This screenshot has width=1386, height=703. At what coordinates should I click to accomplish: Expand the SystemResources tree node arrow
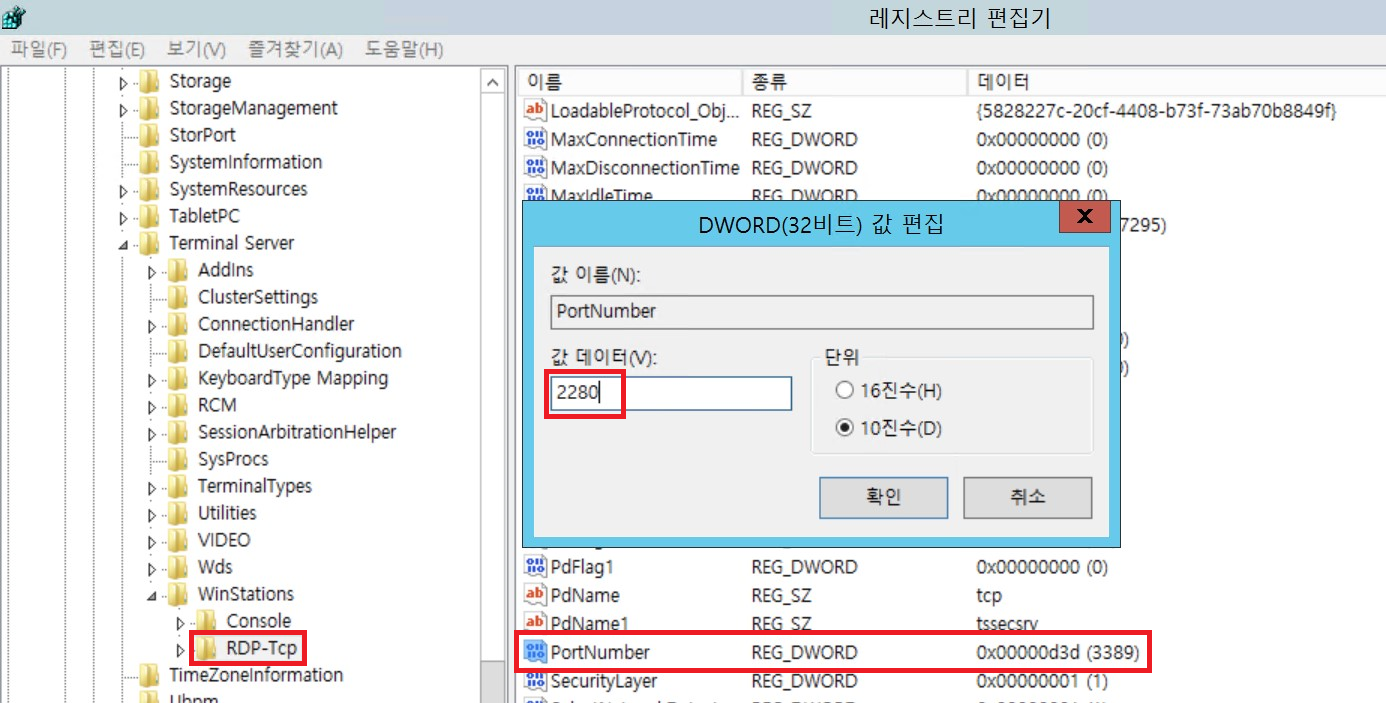[x=124, y=190]
